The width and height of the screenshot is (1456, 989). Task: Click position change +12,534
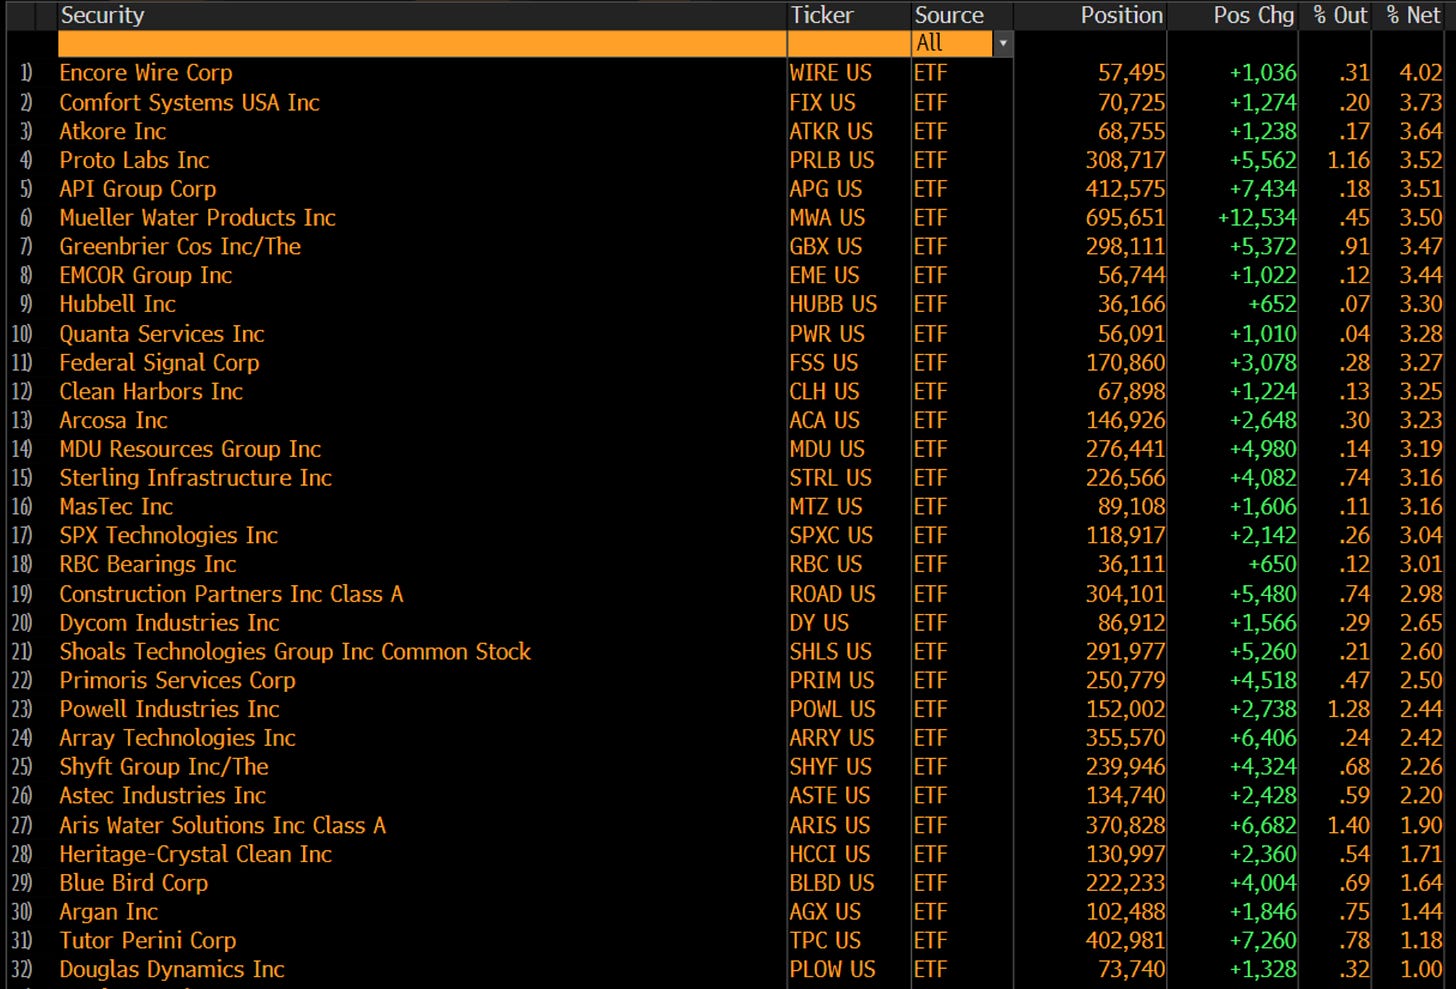coord(1257,218)
